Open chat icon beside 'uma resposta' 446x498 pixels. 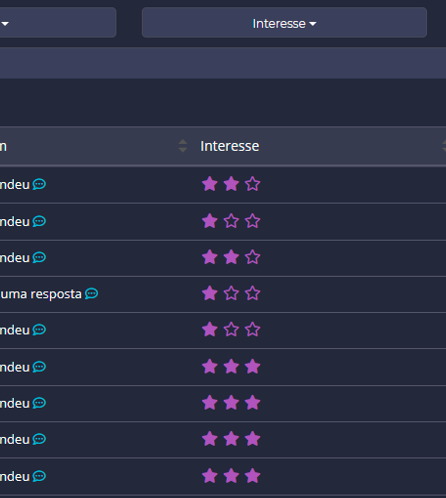[x=91, y=294]
